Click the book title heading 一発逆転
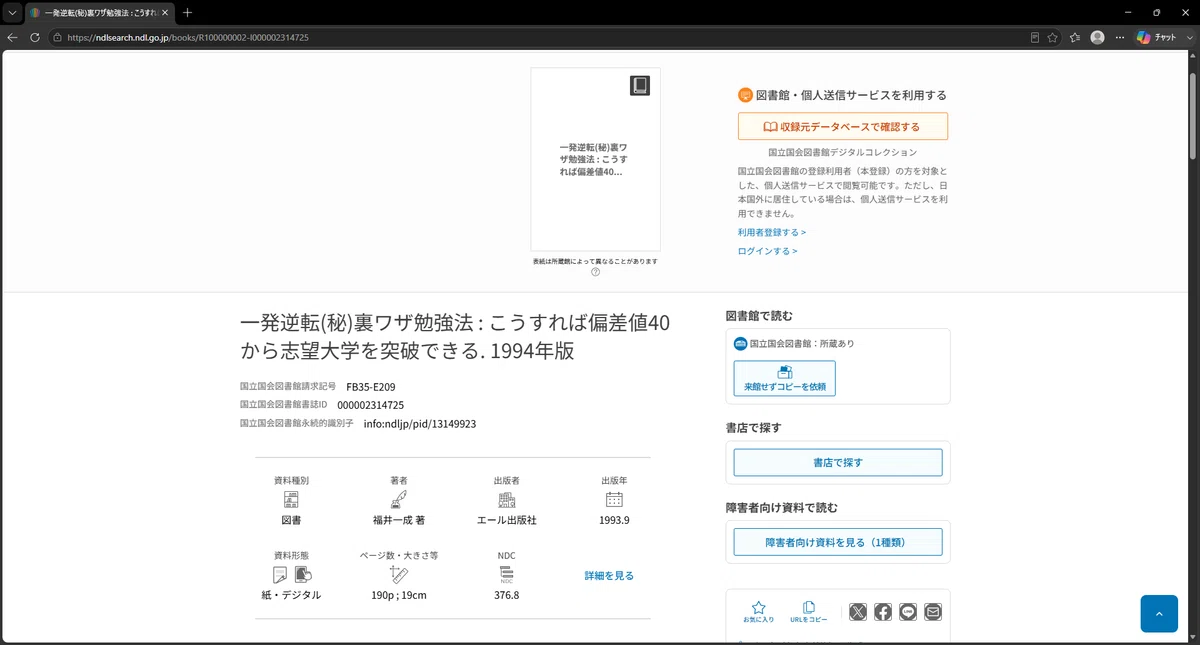This screenshot has height=645, width=1200. [x=455, y=337]
